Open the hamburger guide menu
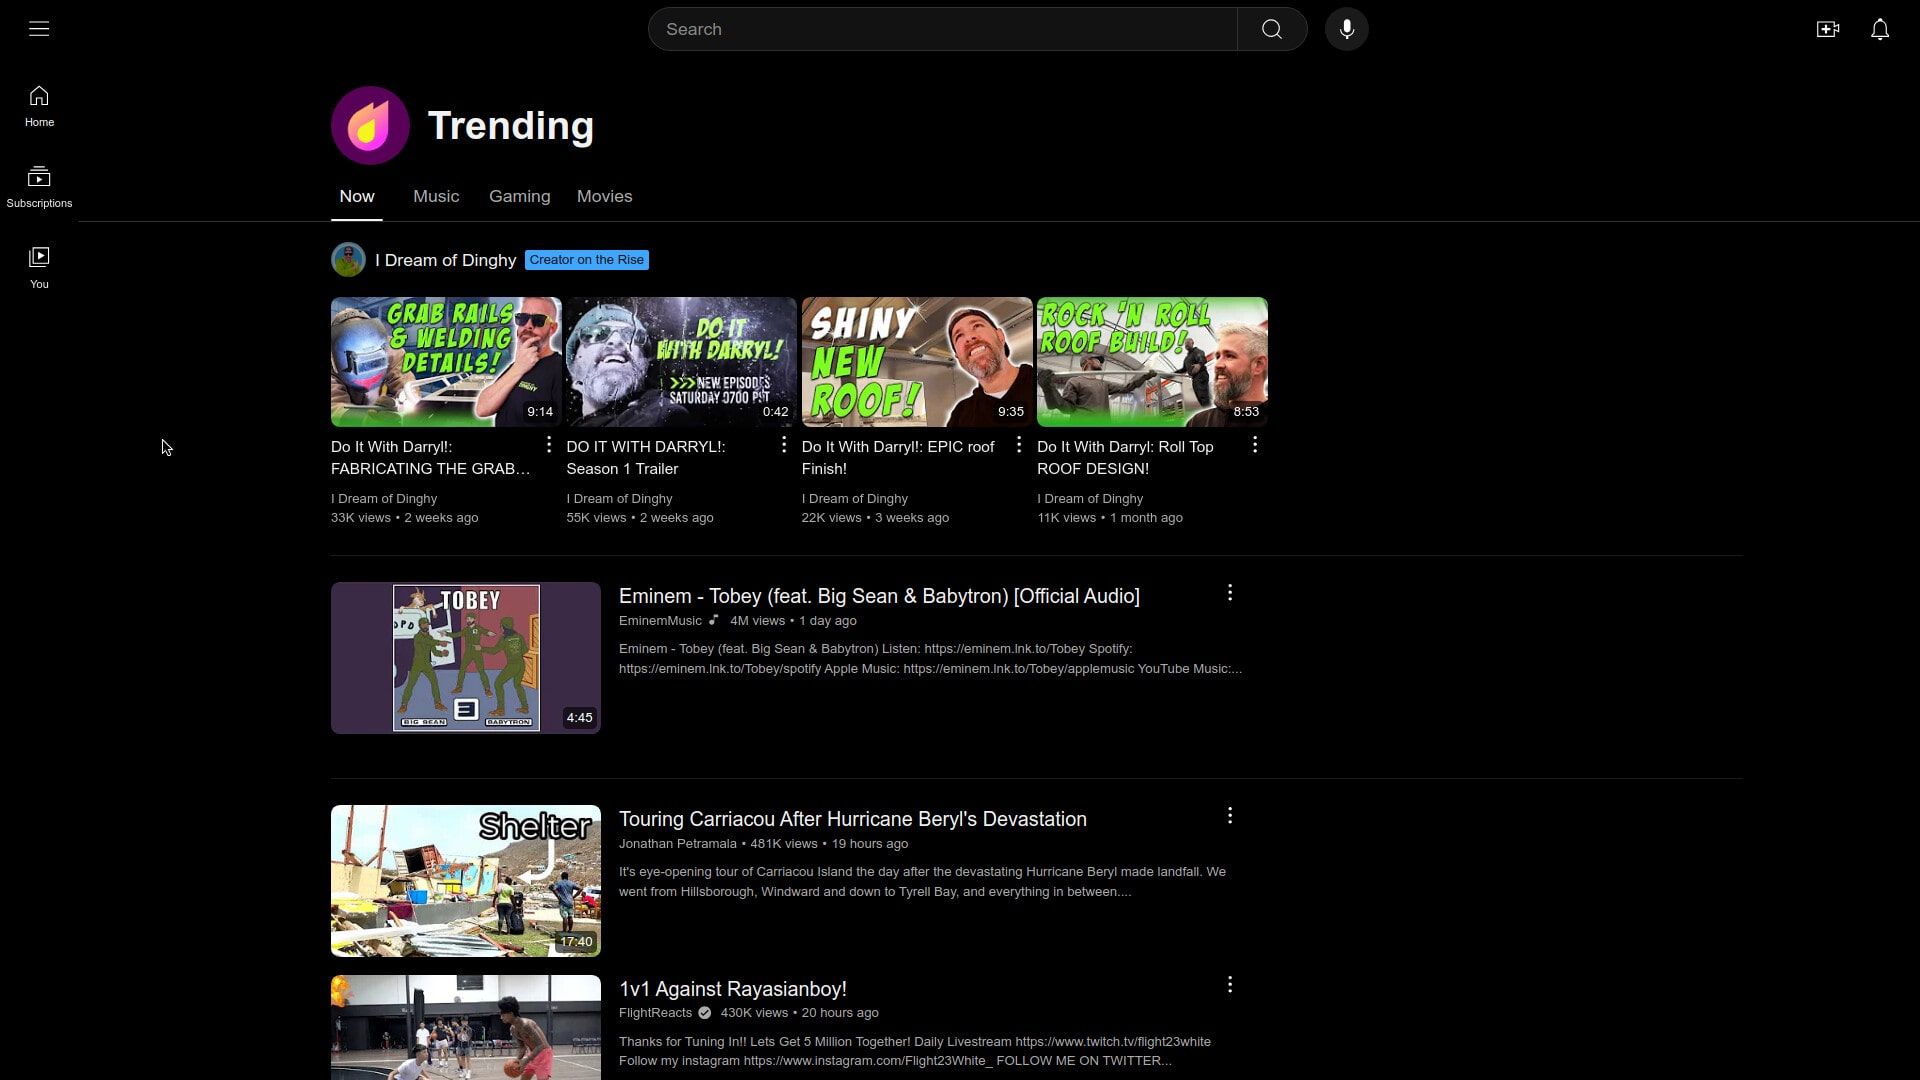 [x=39, y=29]
